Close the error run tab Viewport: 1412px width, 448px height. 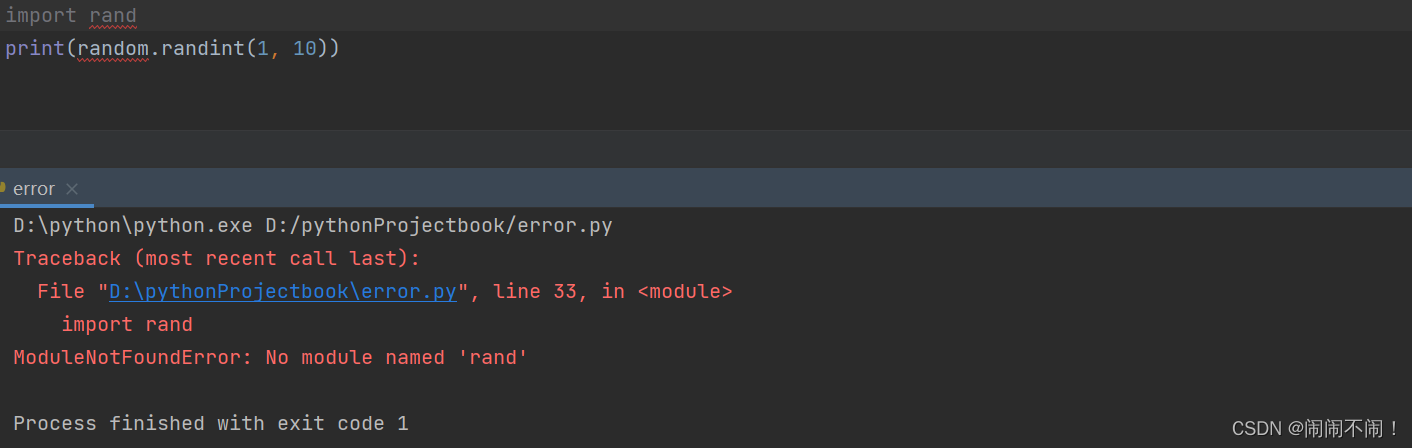[72, 189]
